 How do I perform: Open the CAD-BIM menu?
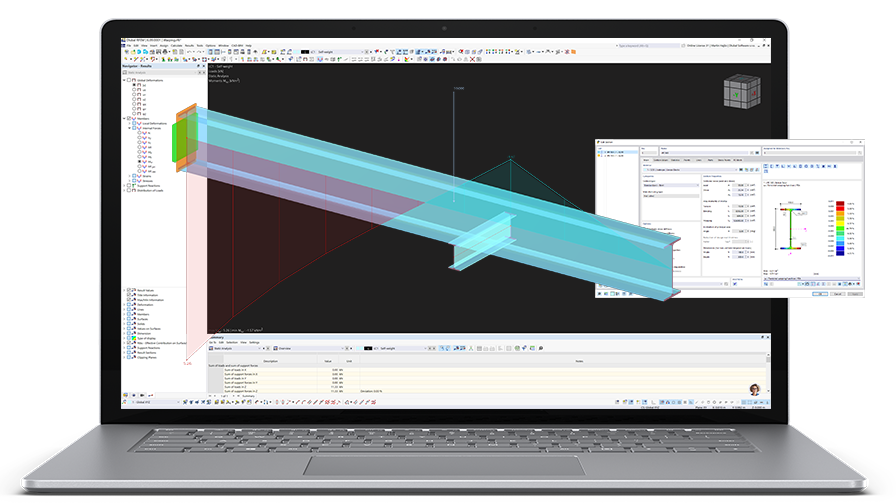coord(237,46)
